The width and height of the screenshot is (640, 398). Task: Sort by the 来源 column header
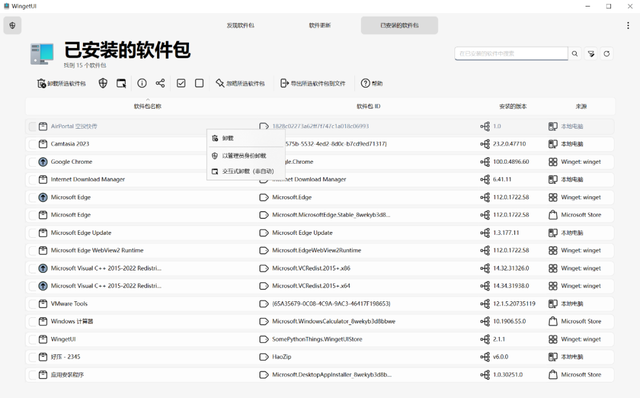(x=581, y=106)
